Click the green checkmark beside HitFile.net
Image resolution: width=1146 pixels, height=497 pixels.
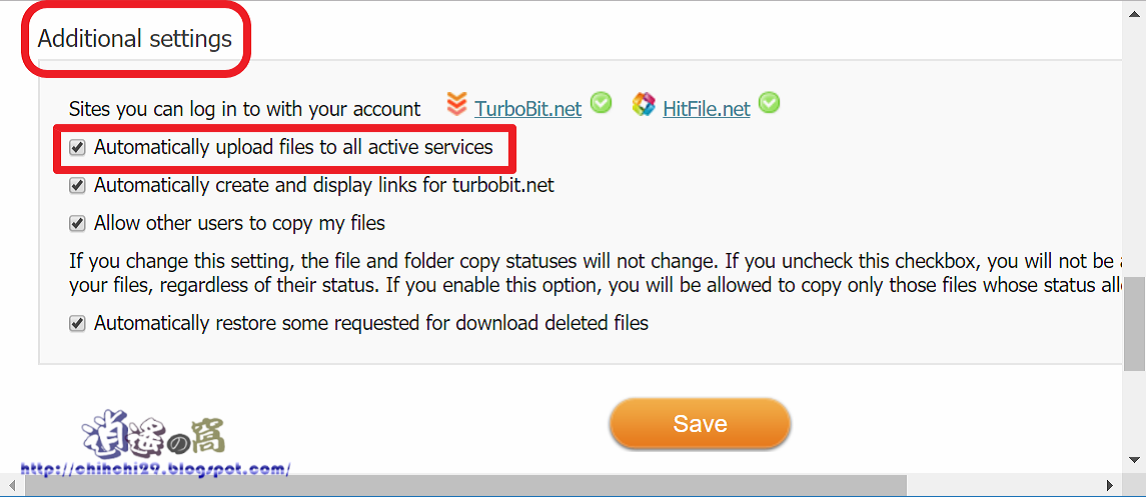(769, 103)
